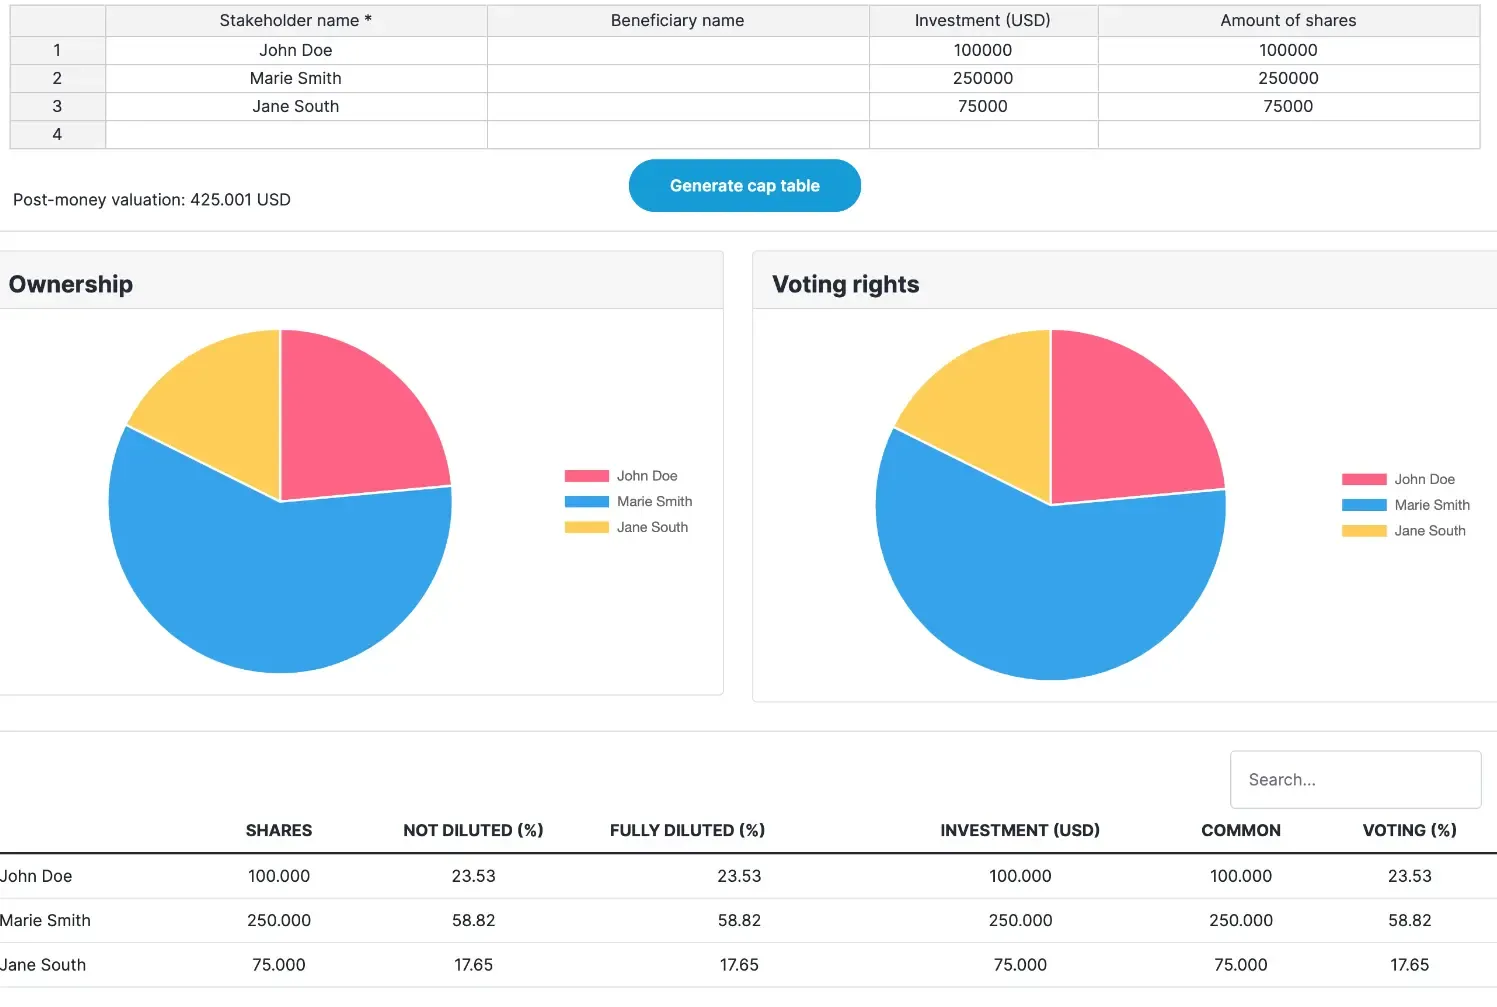Image resolution: width=1497 pixels, height=1007 pixels.
Task: Sort by VOTING (%) column header
Action: pyautogui.click(x=1409, y=831)
